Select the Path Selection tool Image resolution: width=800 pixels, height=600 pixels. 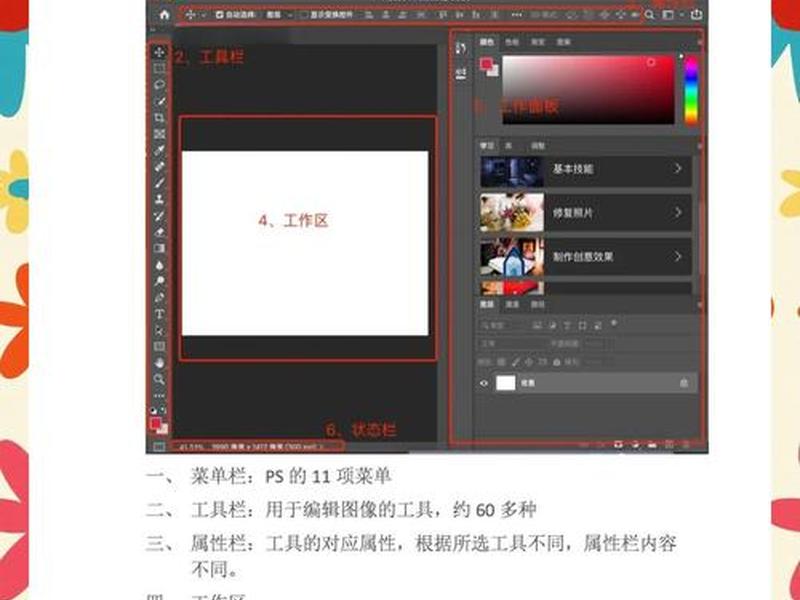tap(159, 330)
